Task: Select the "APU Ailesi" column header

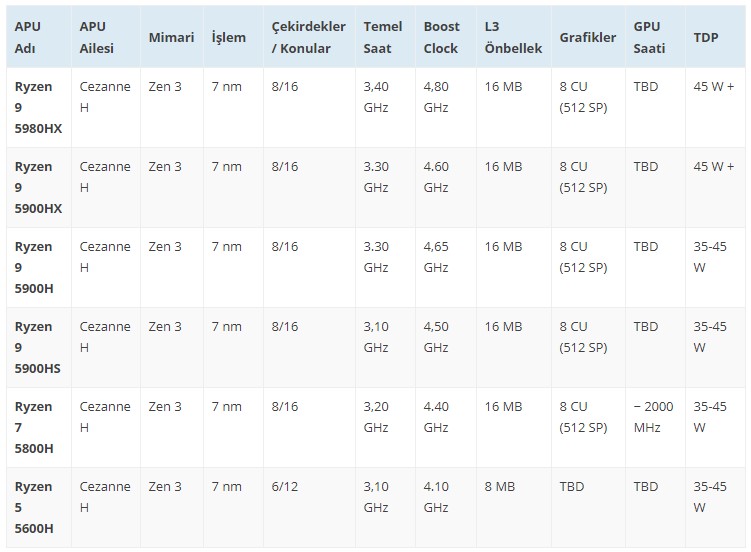Action: coord(99,36)
